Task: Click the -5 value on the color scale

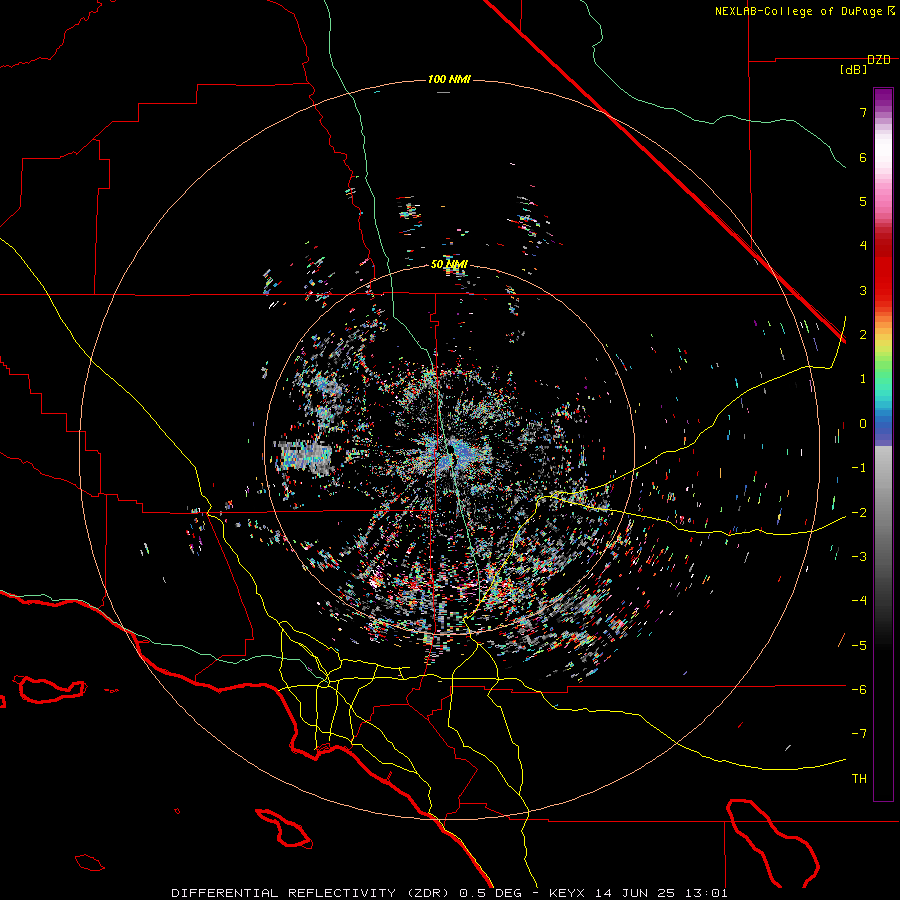Action: 859,645
